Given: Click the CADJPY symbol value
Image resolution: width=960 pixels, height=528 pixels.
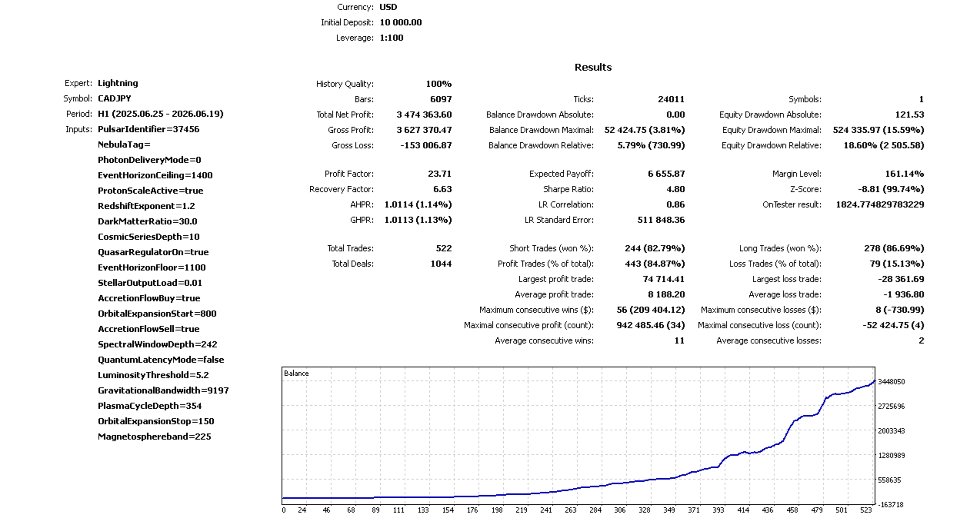Looking at the screenshot, I should [114, 99].
